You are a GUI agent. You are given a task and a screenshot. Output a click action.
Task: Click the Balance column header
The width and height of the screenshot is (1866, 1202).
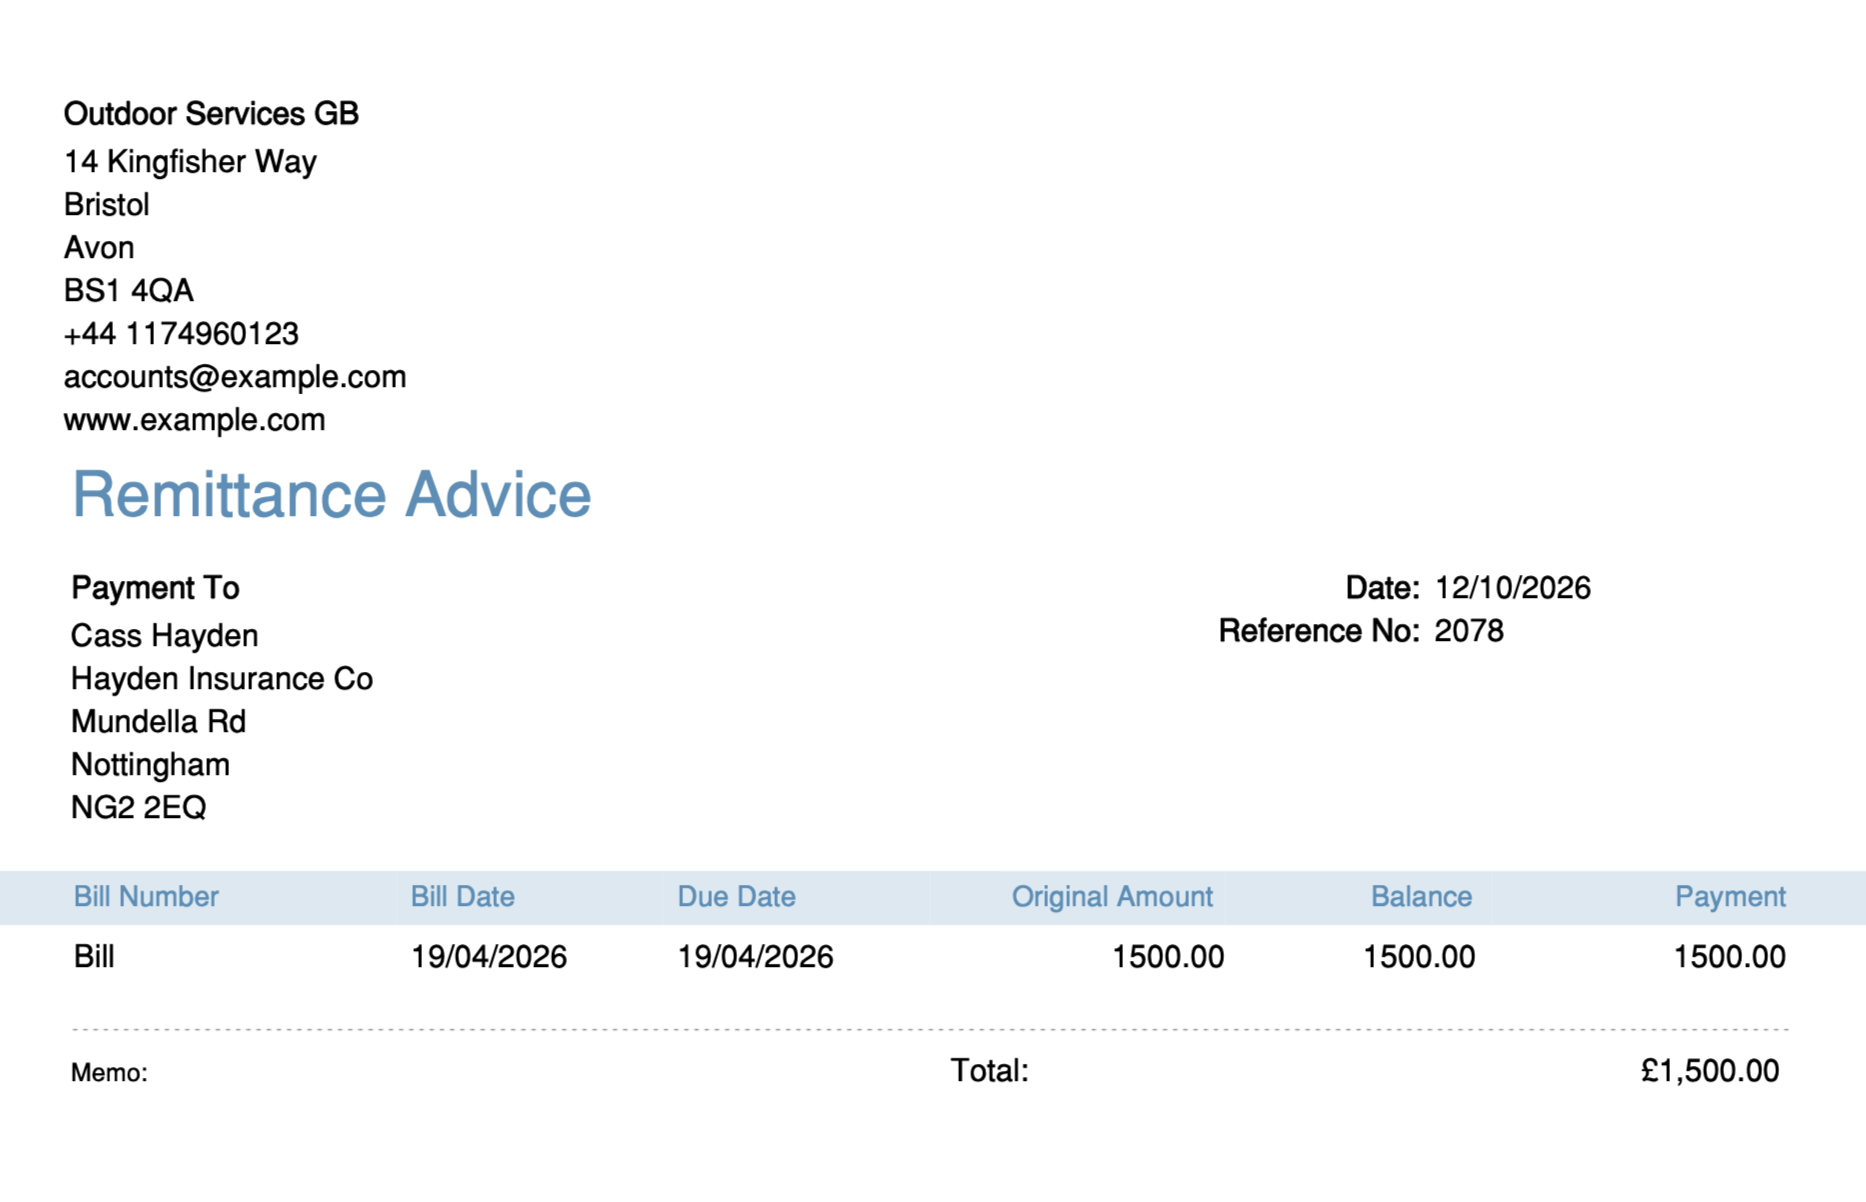[x=1421, y=897]
